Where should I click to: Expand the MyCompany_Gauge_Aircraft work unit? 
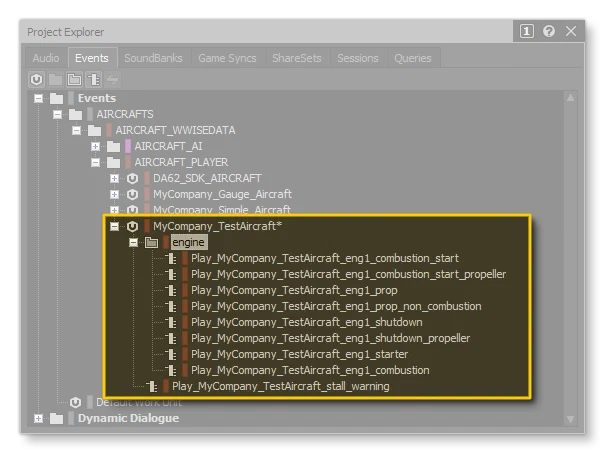(114, 194)
